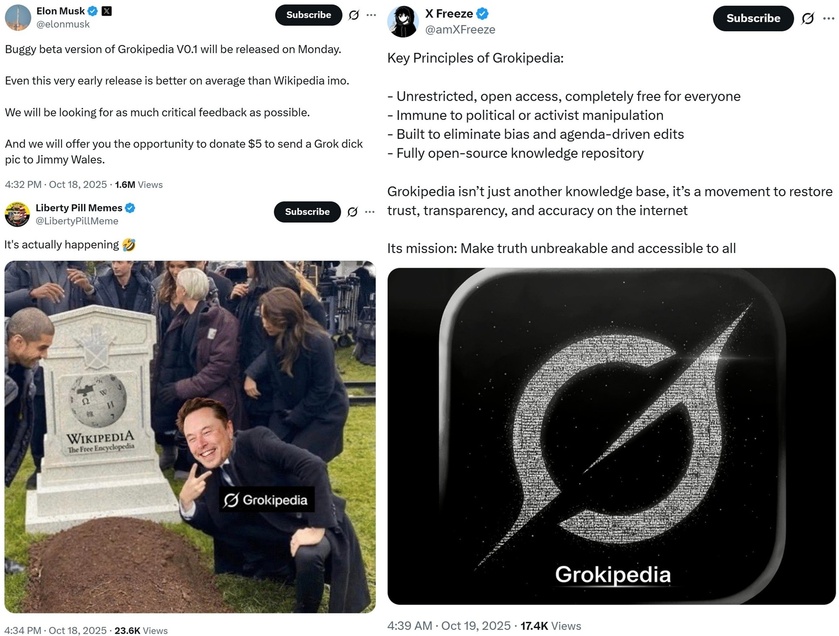
Task: Click X Freeze verified badge
Action: point(482,14)
